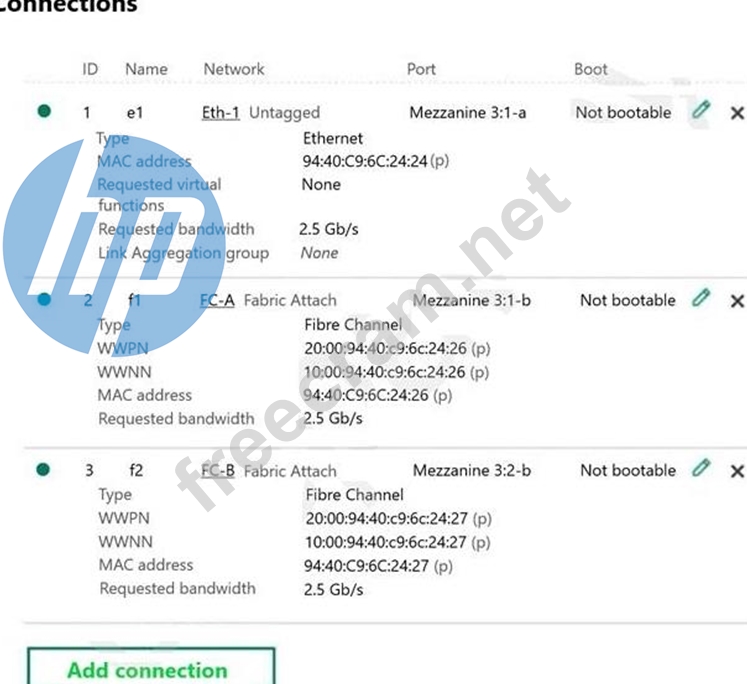Remove connection e1 with X icon
This screenshot has width=747, height=684.
[737, 113]
